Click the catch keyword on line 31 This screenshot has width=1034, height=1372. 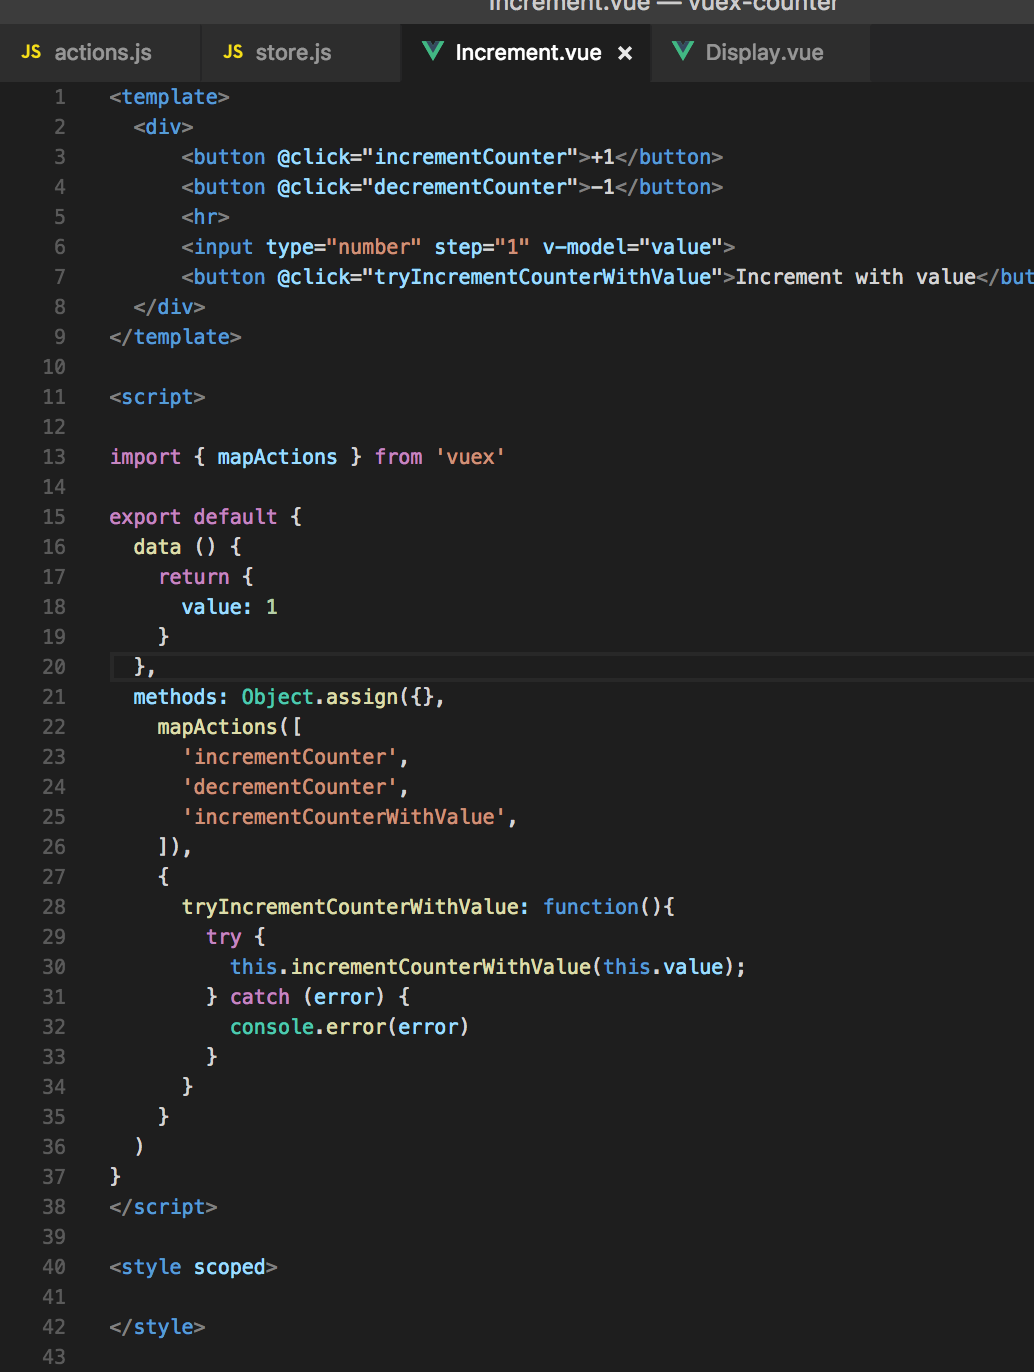coord(260,997)
